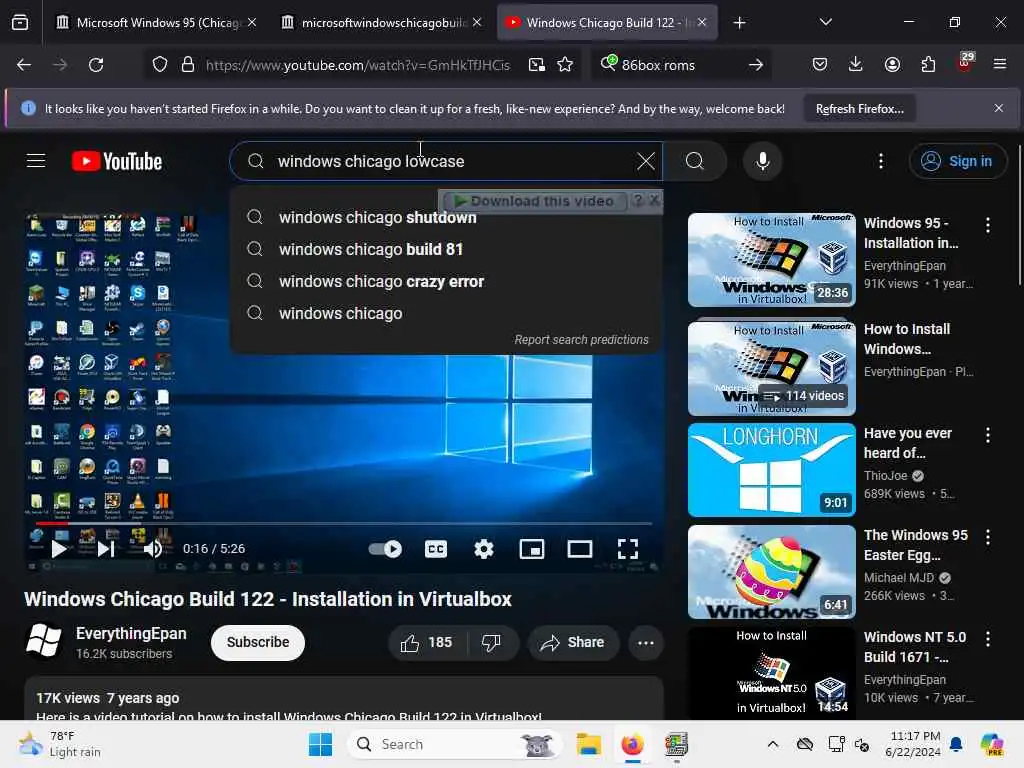
Task: Open the Windows Start menu
Action: 320,744
